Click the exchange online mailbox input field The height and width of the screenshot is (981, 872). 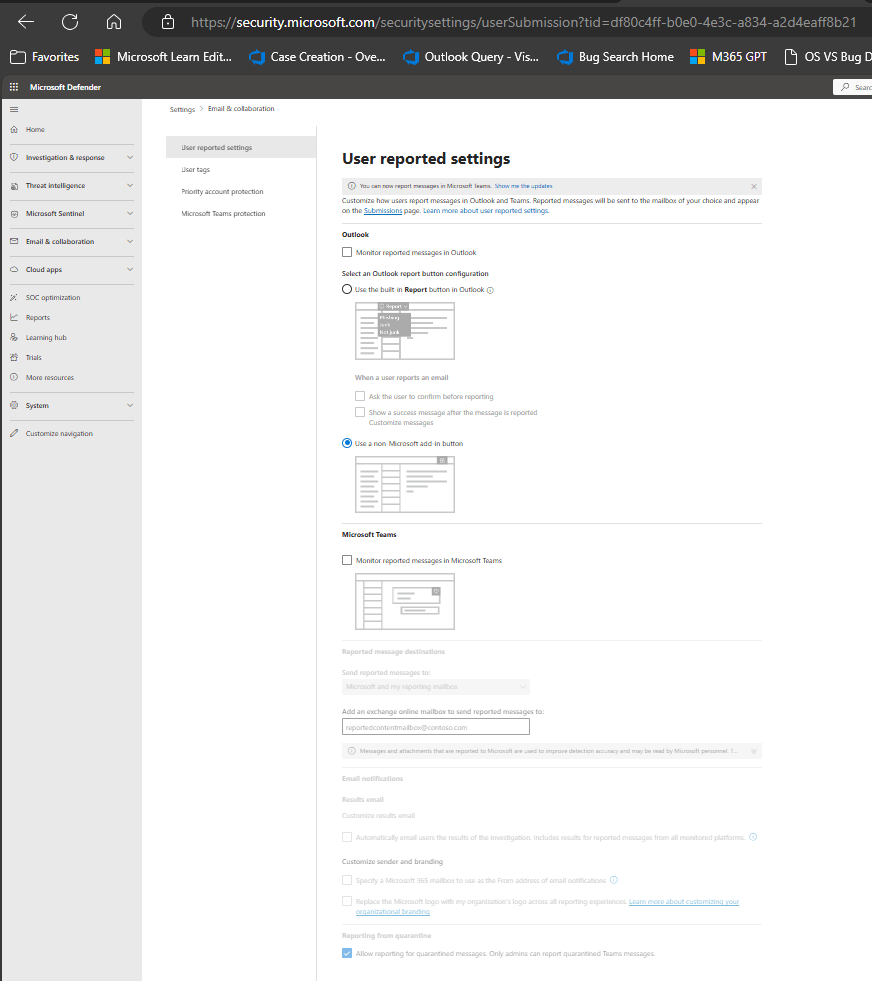[436, 726]
